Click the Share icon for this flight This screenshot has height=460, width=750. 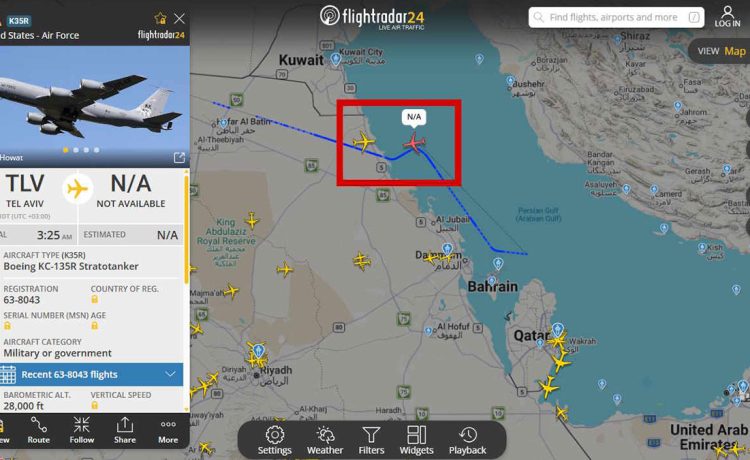[x=125, y=430]
